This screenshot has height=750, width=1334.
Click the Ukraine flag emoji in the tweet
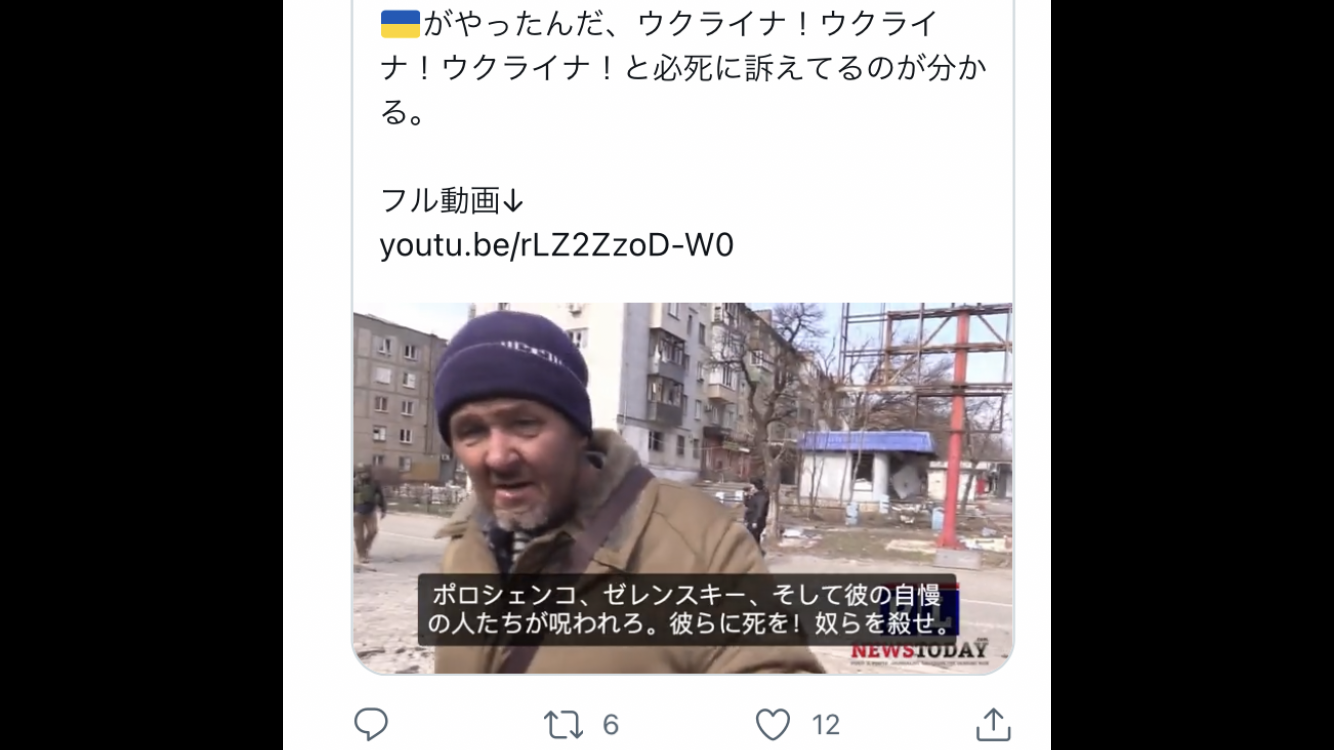coord(400,24)
